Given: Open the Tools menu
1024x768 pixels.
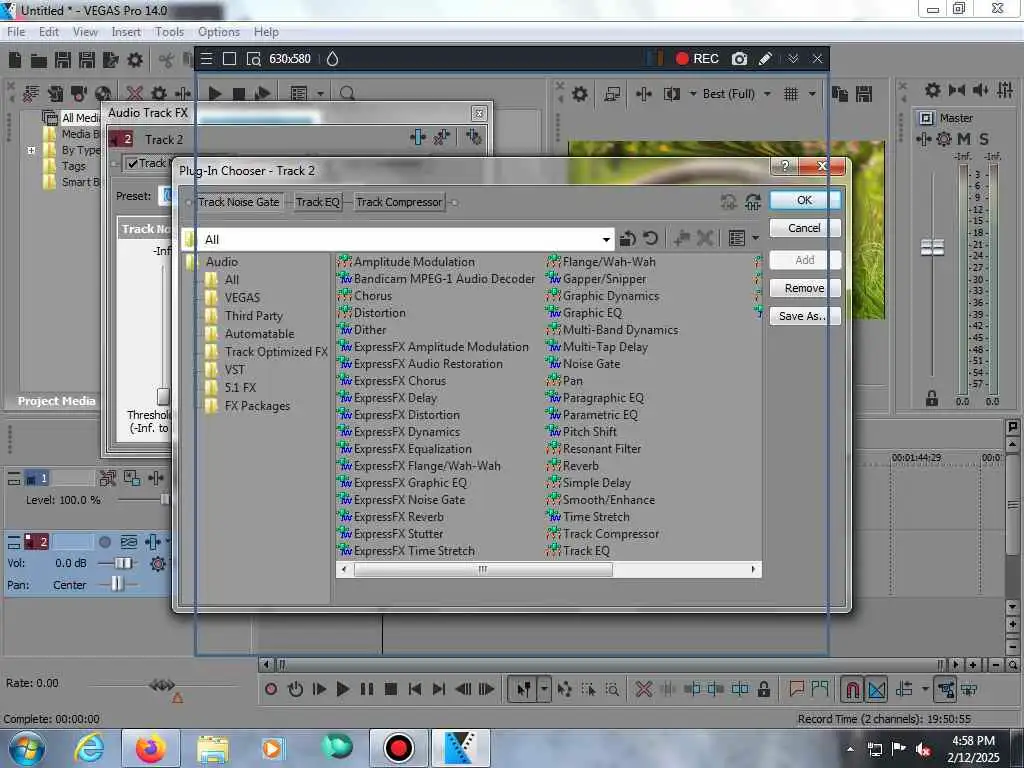Looking at the screenshot, I should (169, 32).
